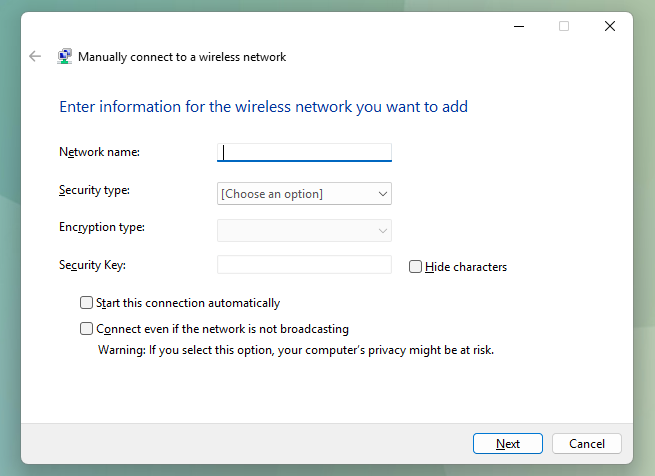Open the Security type dropdown

click(304, 194)
